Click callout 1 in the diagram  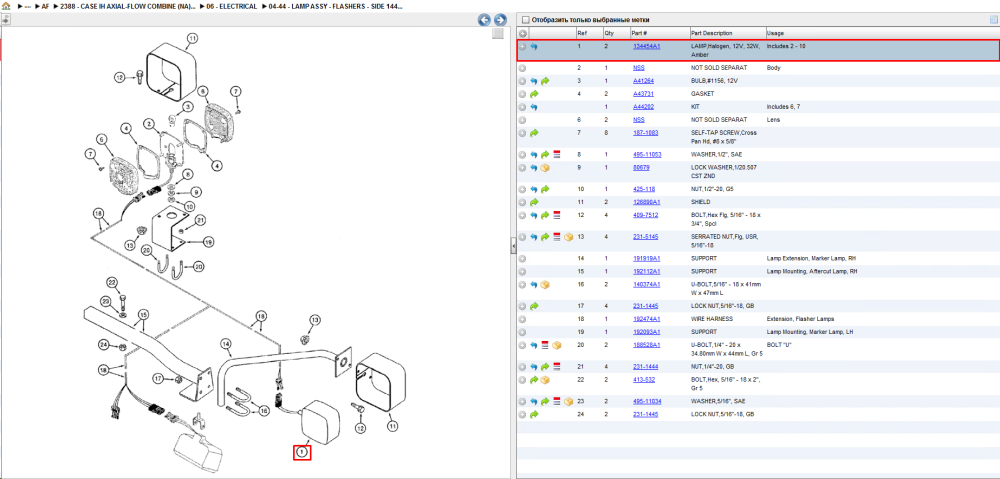pyautogui.click(x=302, y=452)
